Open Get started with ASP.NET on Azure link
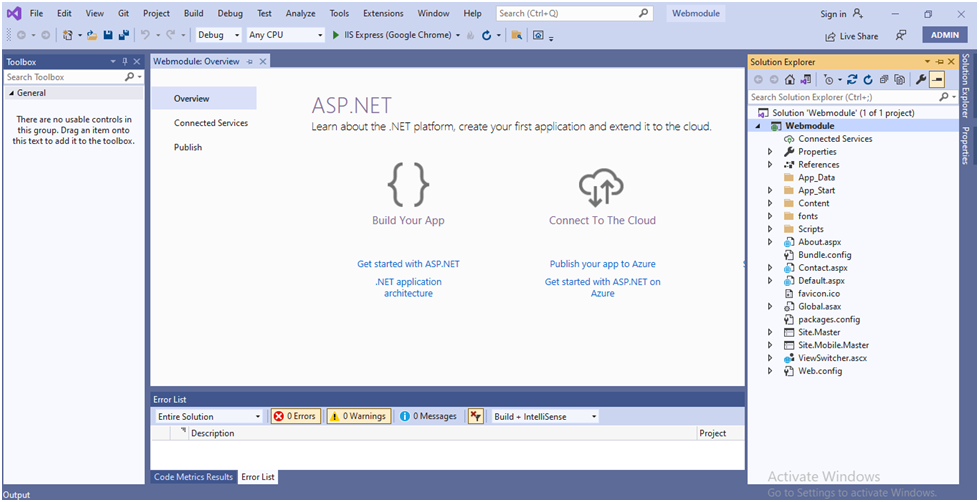This screenshot has width=979, height=502. pos(603,287)
